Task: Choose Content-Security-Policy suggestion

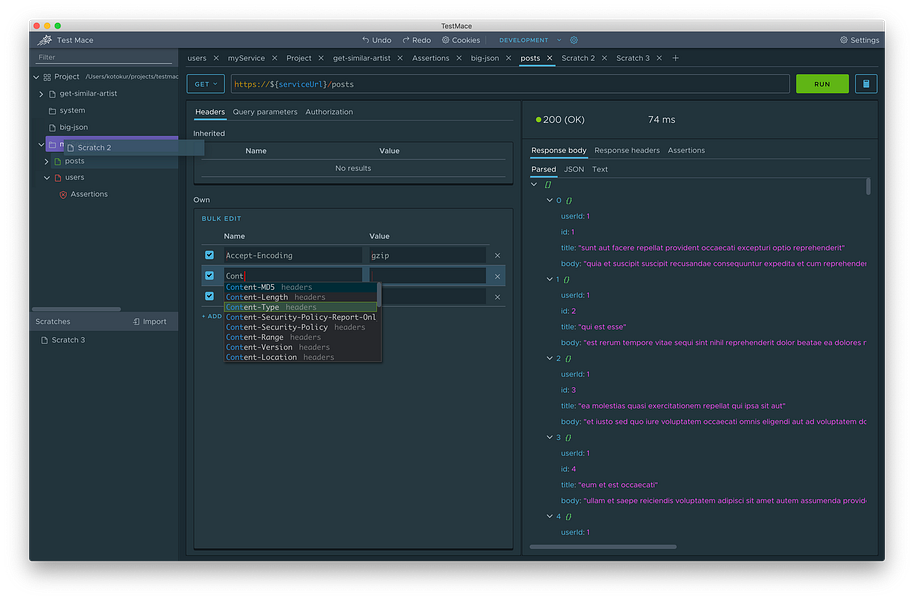Action: point(301,327)
